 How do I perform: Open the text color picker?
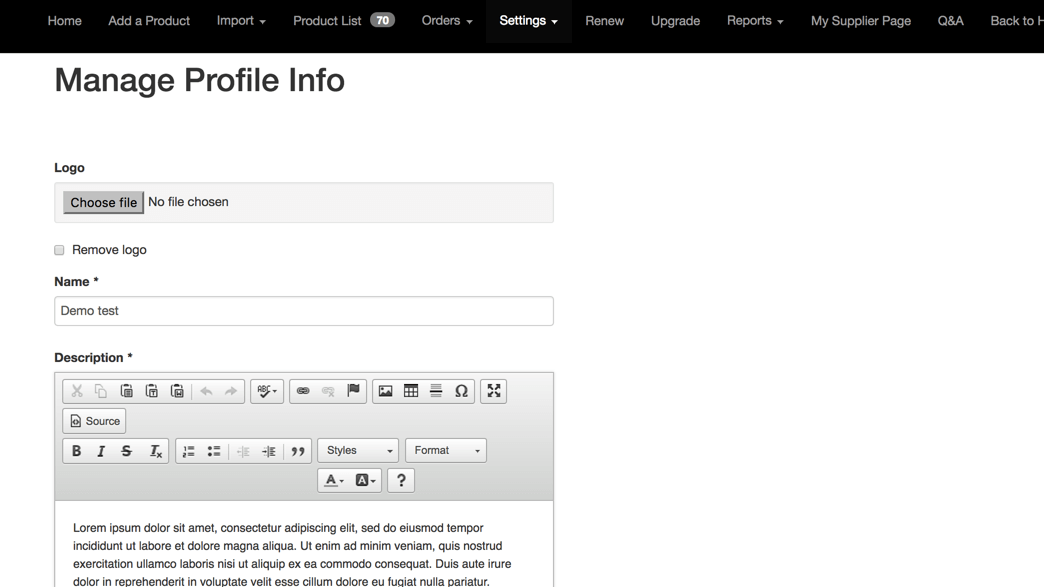point(334,481)
